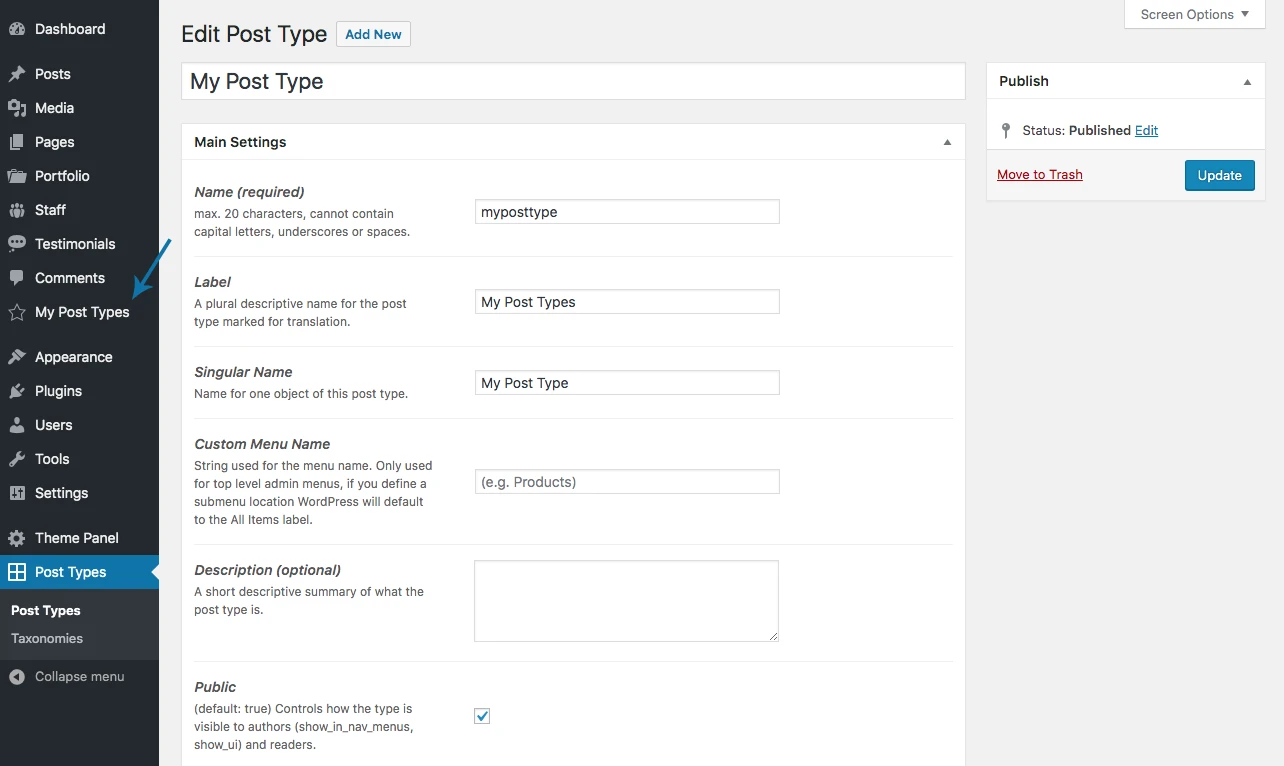Click inside the Custom Menu Name field
Image resolution: width=1284 pixels, height=766 pixels.
pyautogui.click(x=627, y=481)
